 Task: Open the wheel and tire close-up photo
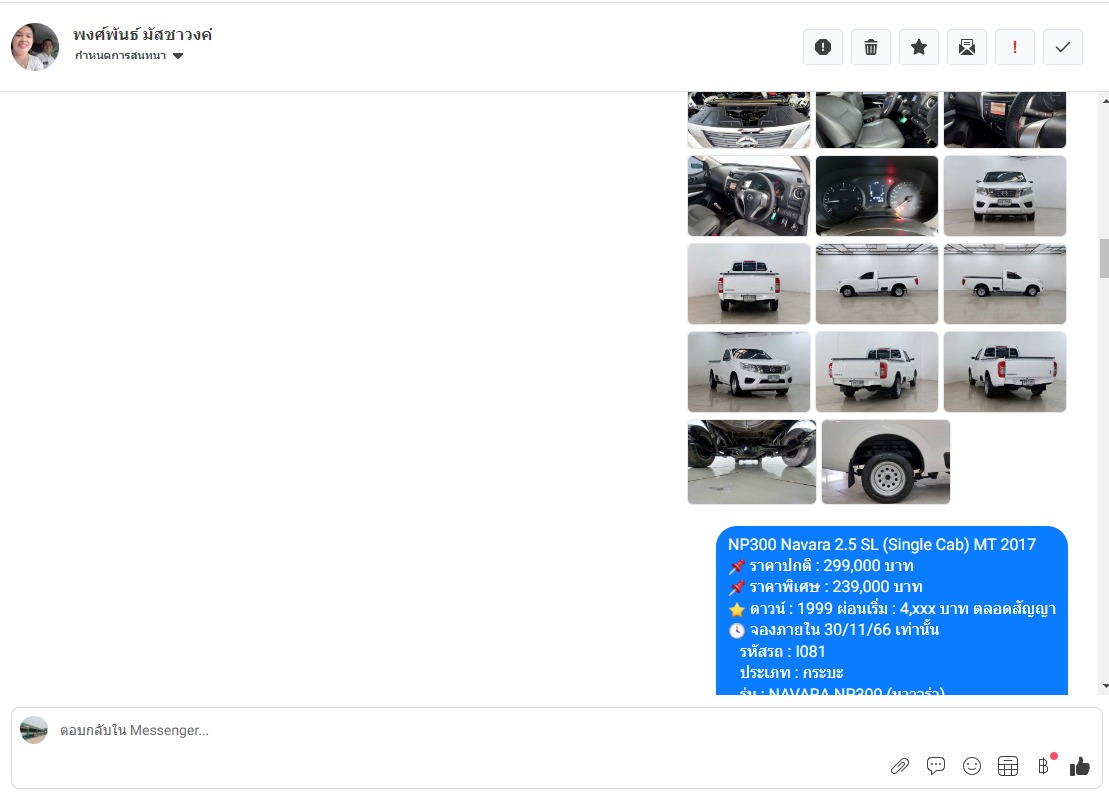pyautogui.click(x=886, y=462)
